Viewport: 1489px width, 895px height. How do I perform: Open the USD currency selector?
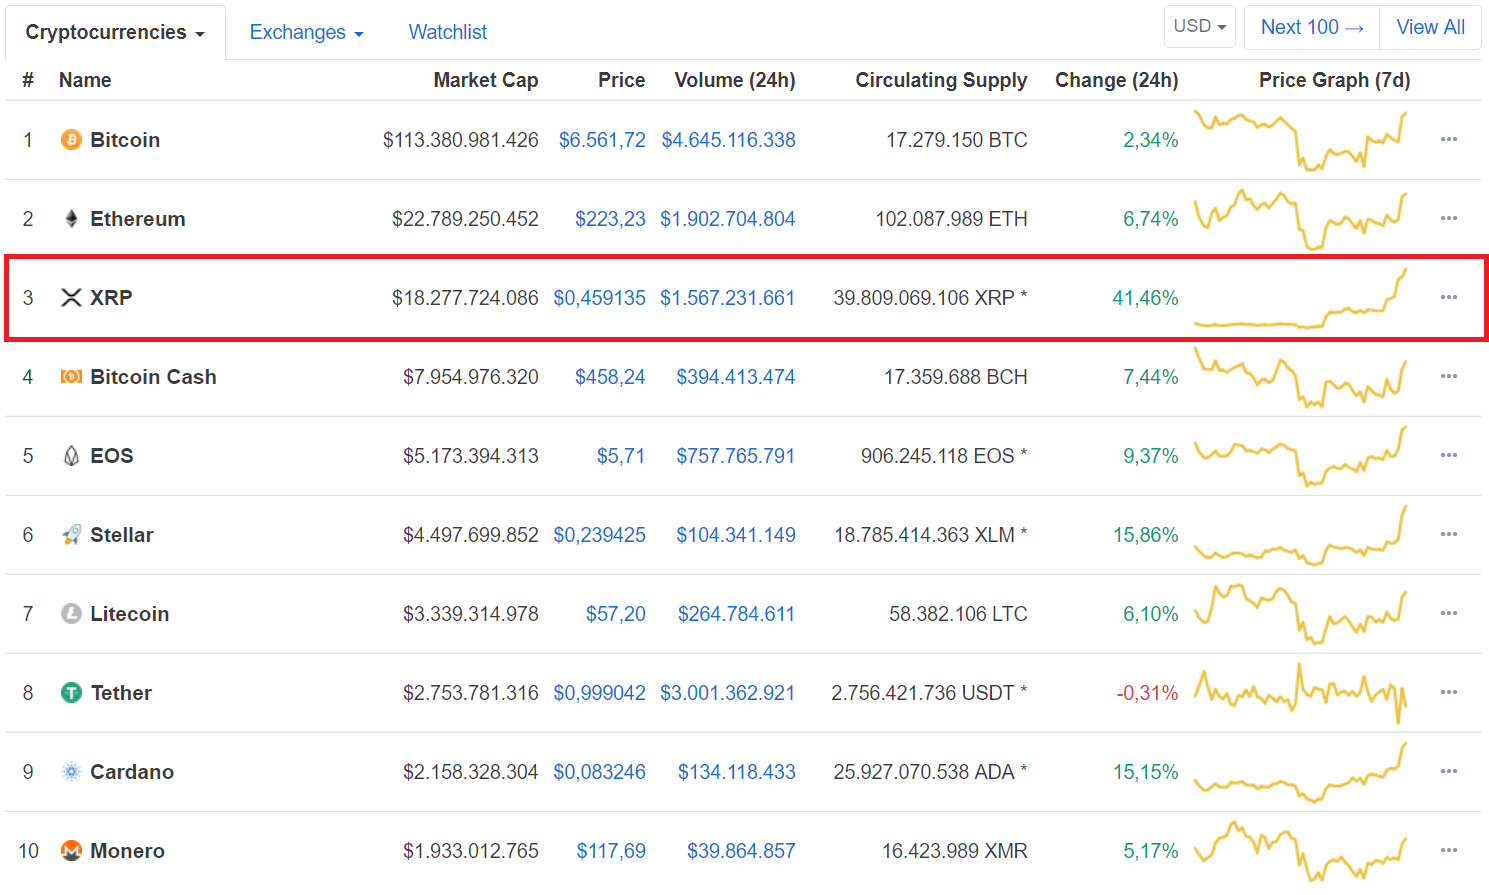point(1200,27)
